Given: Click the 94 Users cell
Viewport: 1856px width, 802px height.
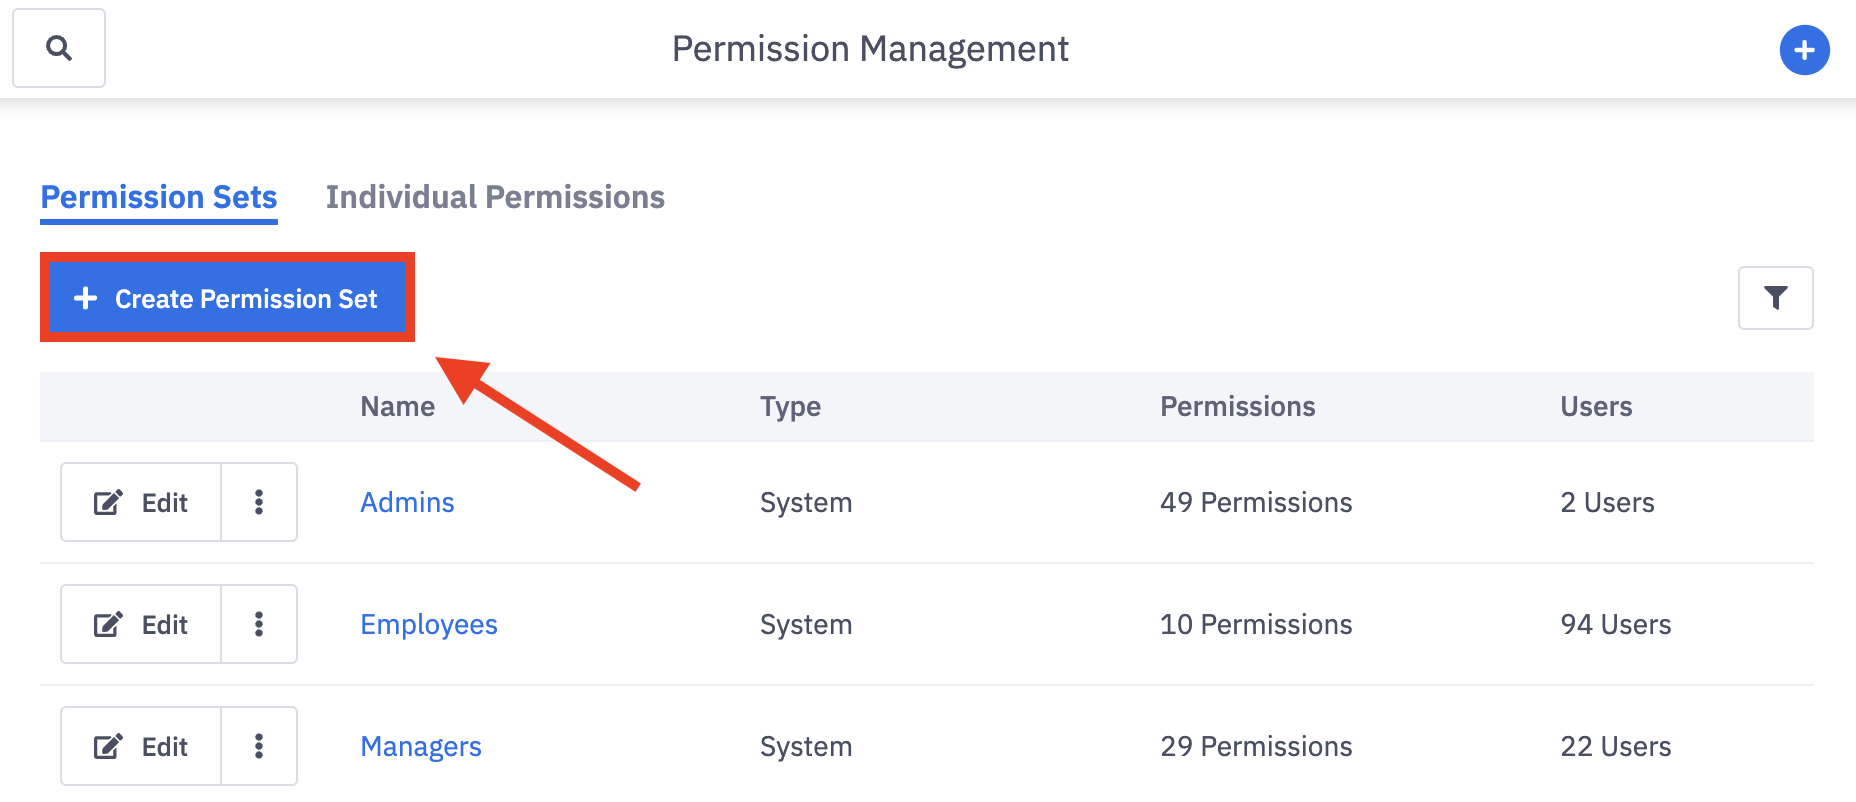Looking at the screenshot, I should [1615, 624].
